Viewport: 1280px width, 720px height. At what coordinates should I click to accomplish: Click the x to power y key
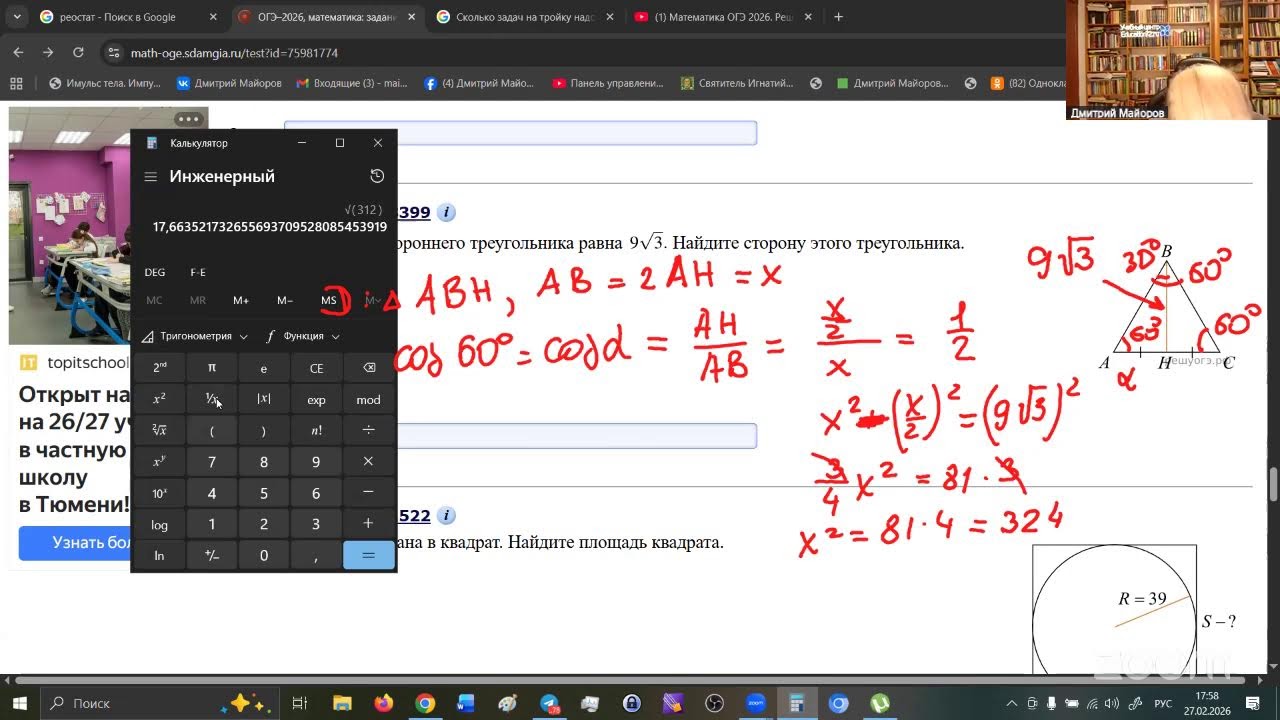click(x=159, y=462)
